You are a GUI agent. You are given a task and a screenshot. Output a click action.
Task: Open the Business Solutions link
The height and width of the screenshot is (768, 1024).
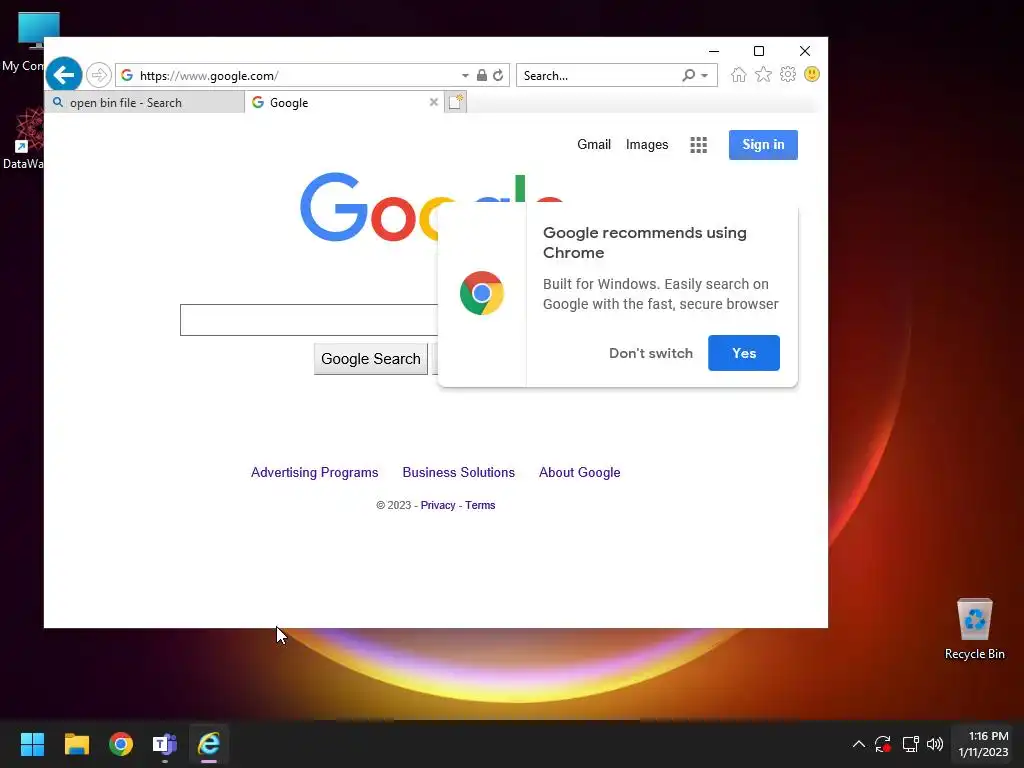coord(458,473)
